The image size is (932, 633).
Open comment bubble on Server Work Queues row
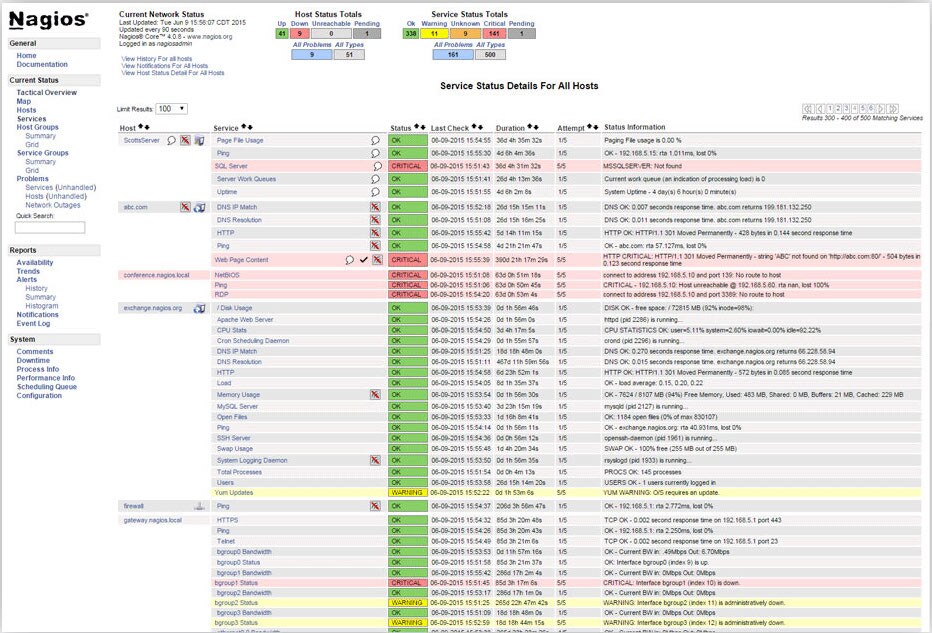click(x=375, y=179)
